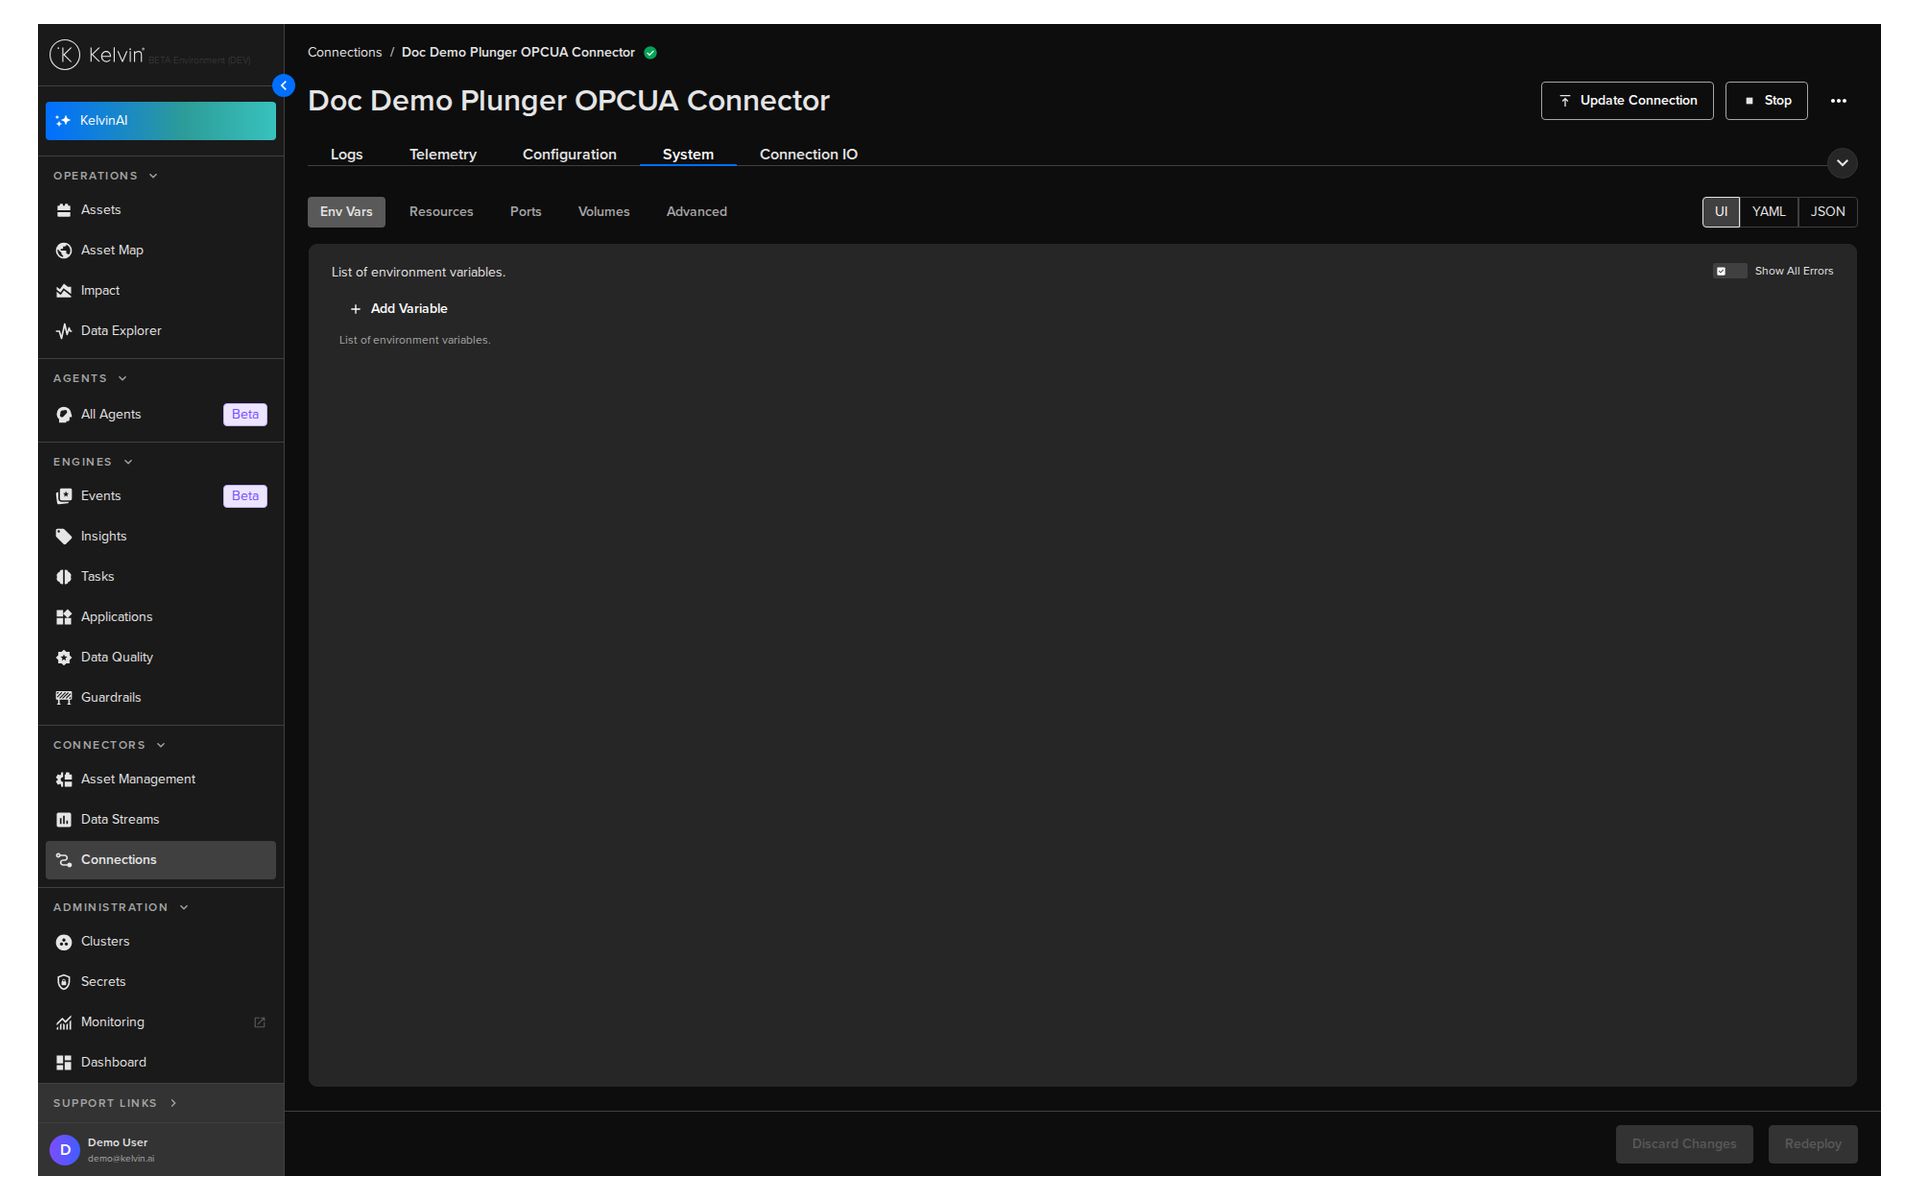Switch to the Connection IO tab
This screenshot has height=1200, width=1920.
point(808,154)
